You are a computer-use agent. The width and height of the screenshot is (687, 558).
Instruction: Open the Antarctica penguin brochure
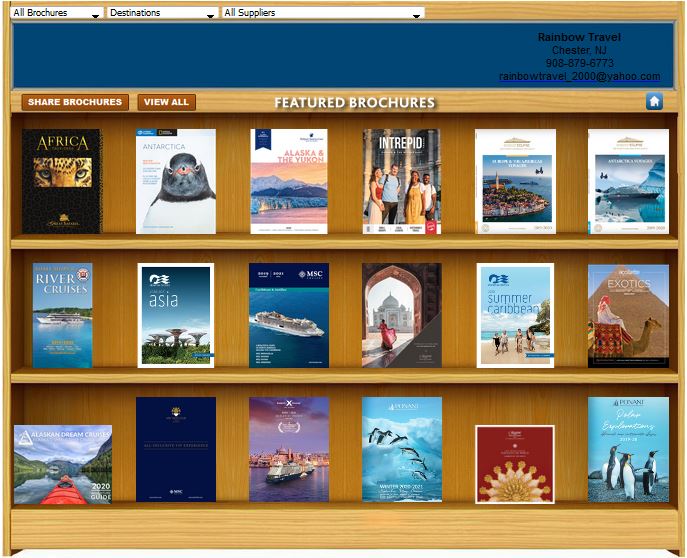point(175,181)
